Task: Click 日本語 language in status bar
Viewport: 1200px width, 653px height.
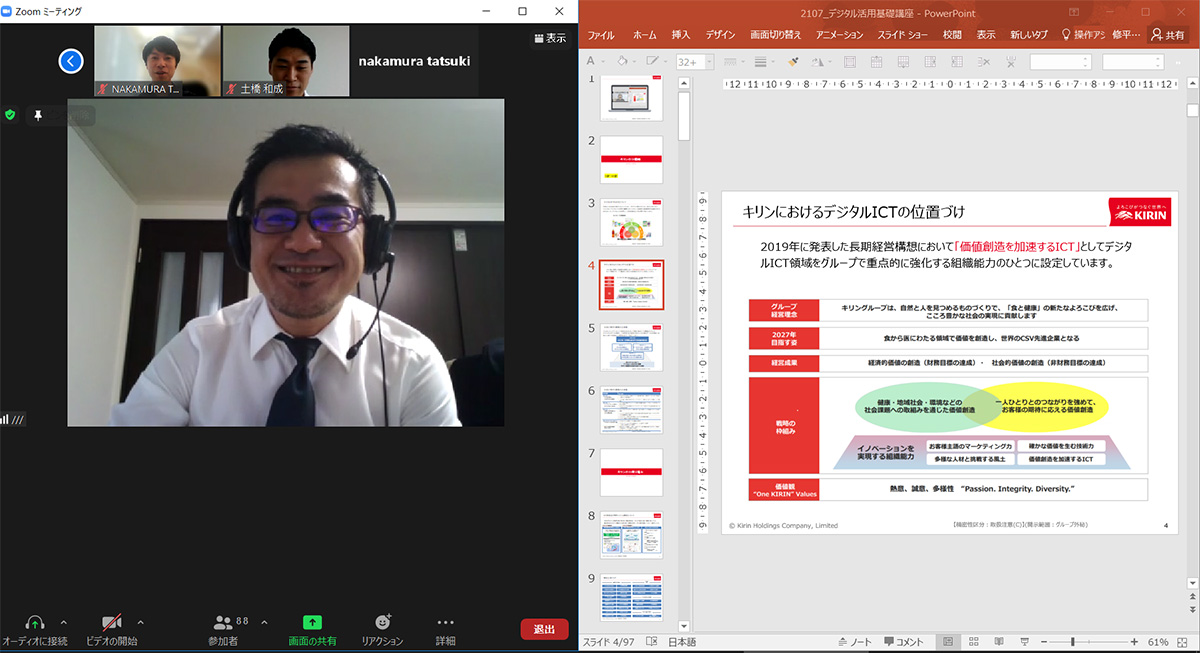Action: pyautogui.click(x=682, y=642)
